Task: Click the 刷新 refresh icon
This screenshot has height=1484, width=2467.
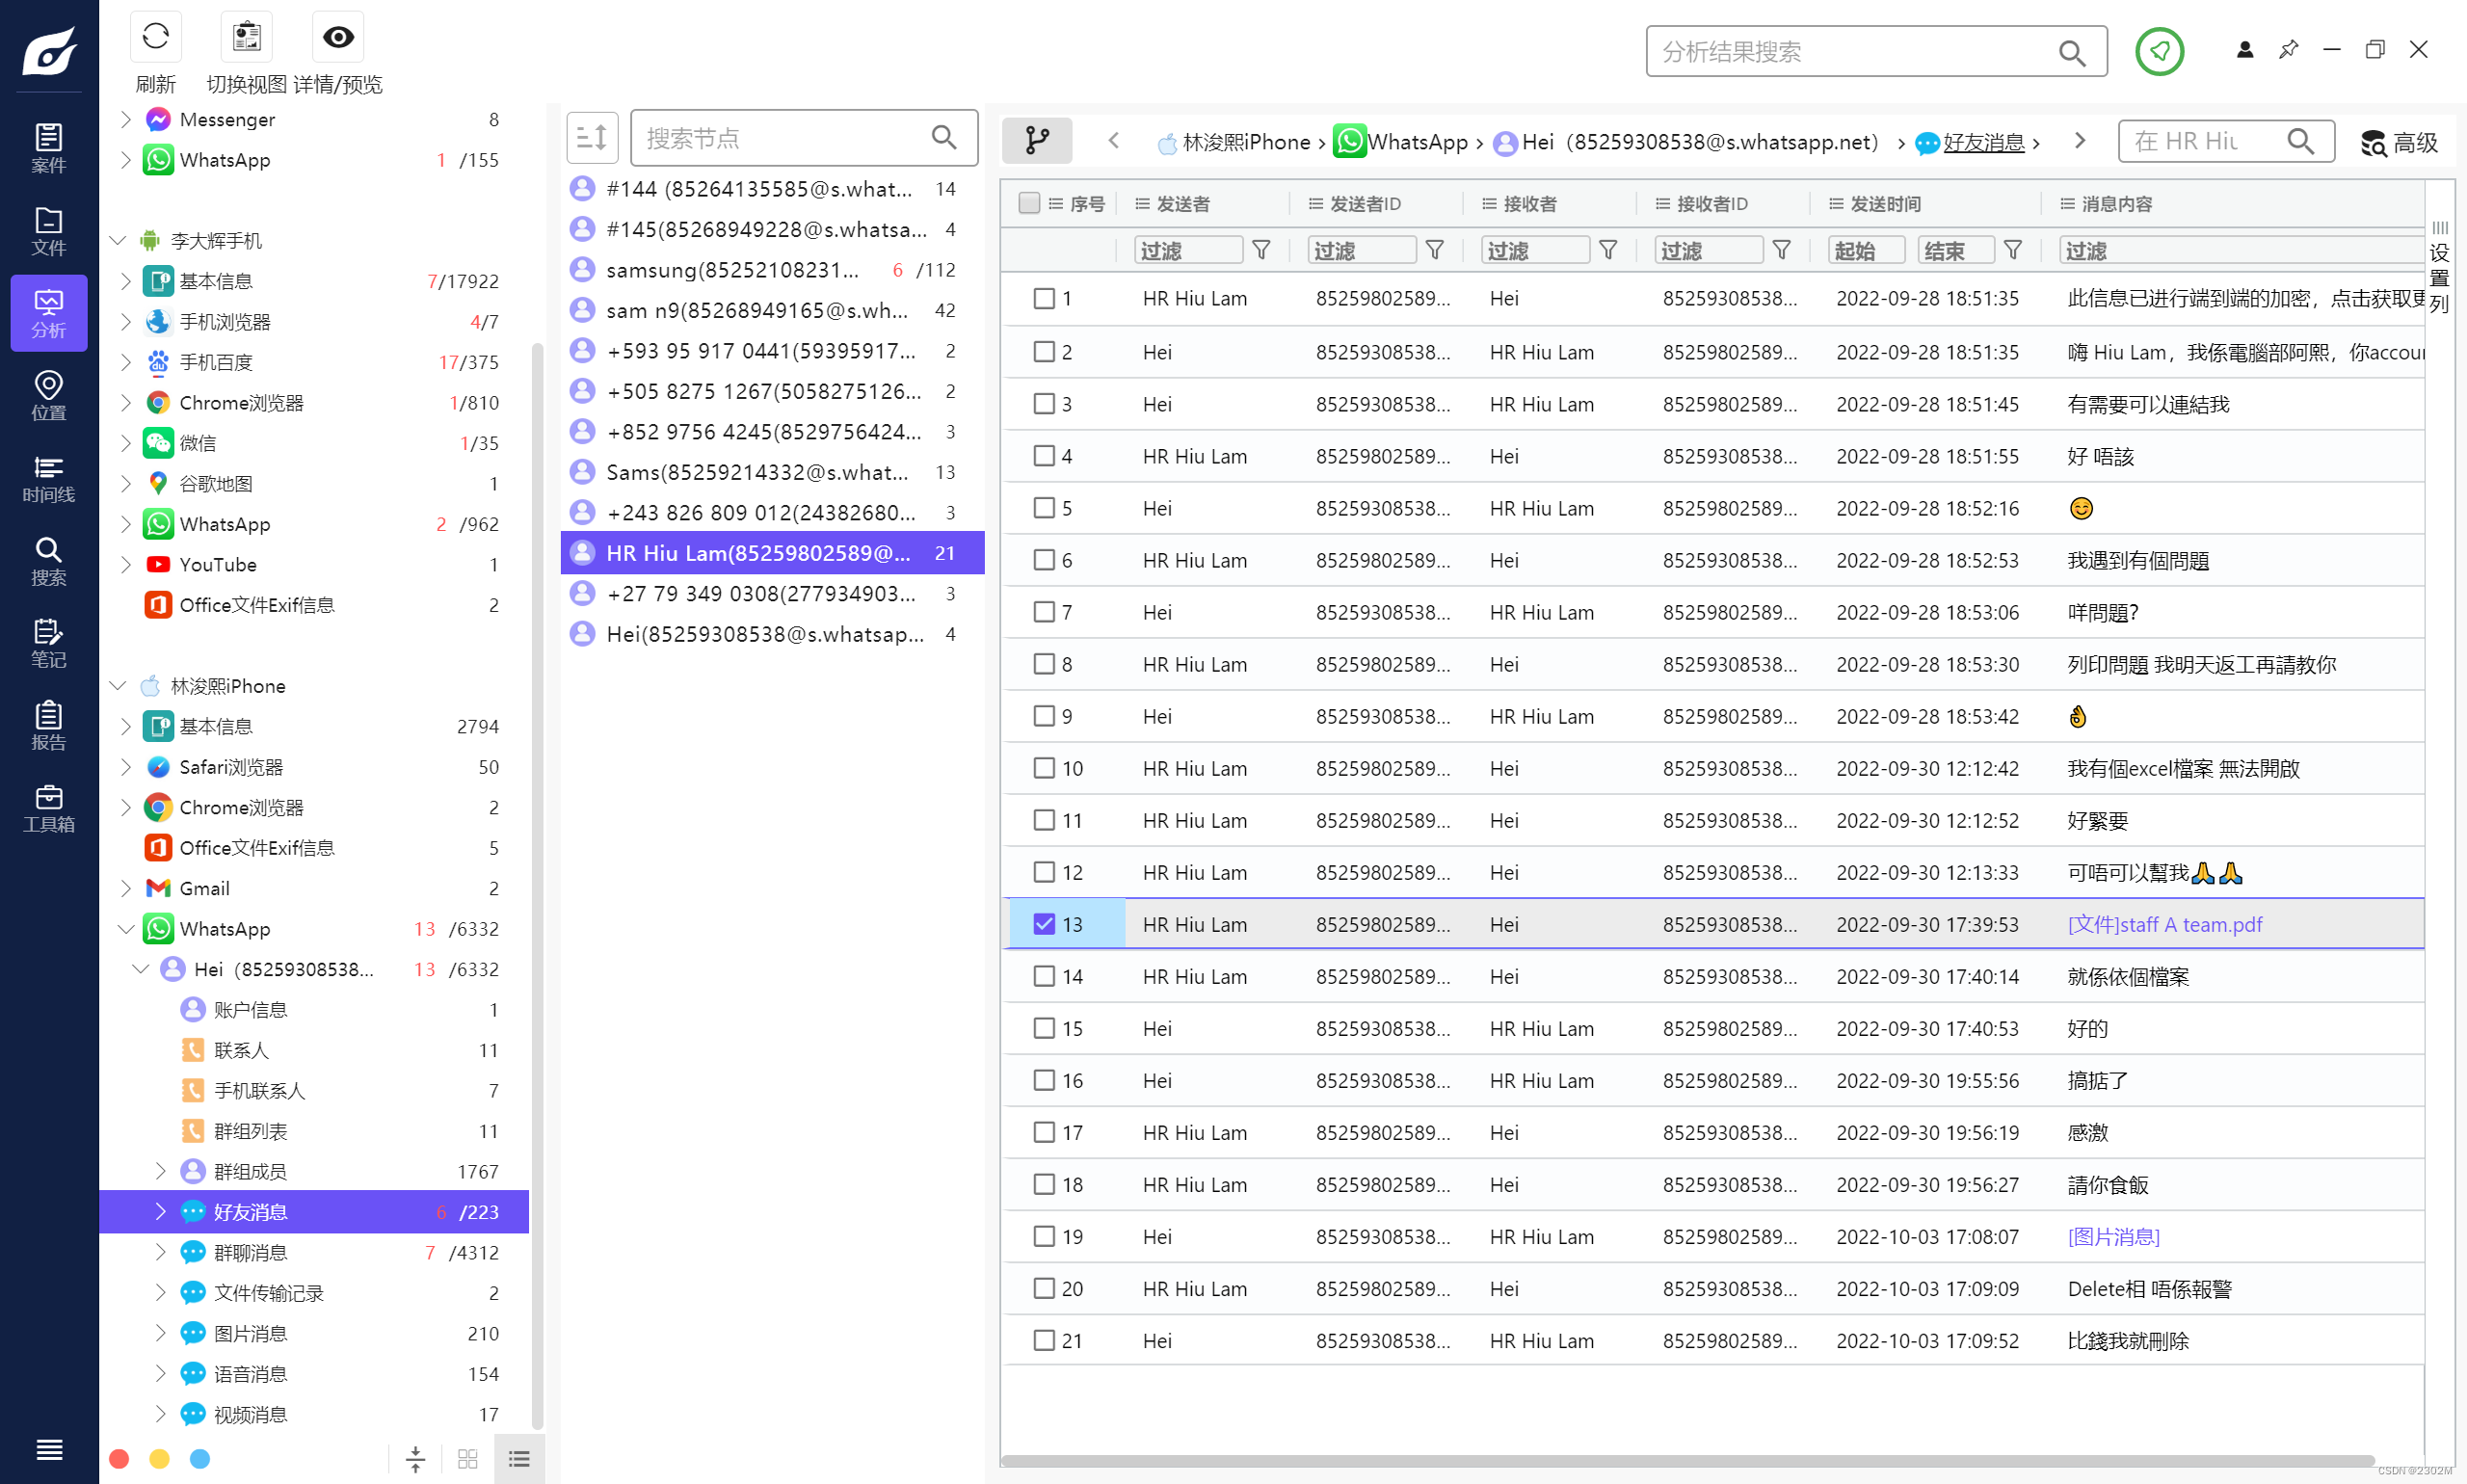Action: 155,38
